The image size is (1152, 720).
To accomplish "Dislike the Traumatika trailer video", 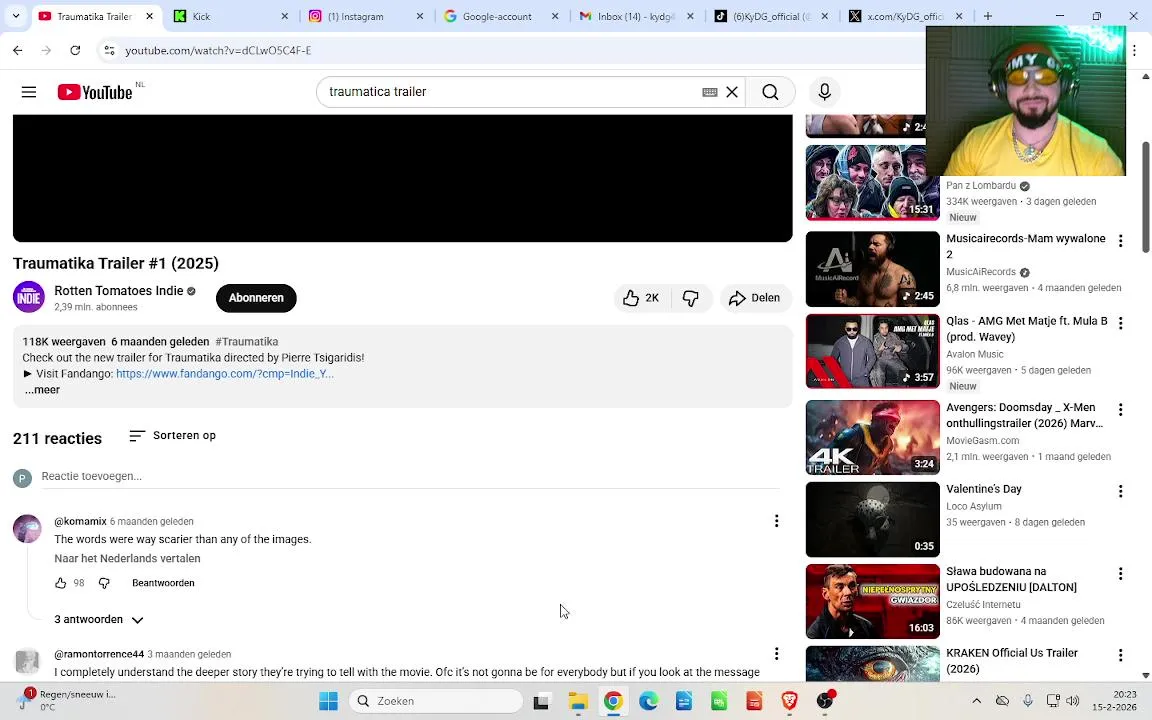I will 691,298.
